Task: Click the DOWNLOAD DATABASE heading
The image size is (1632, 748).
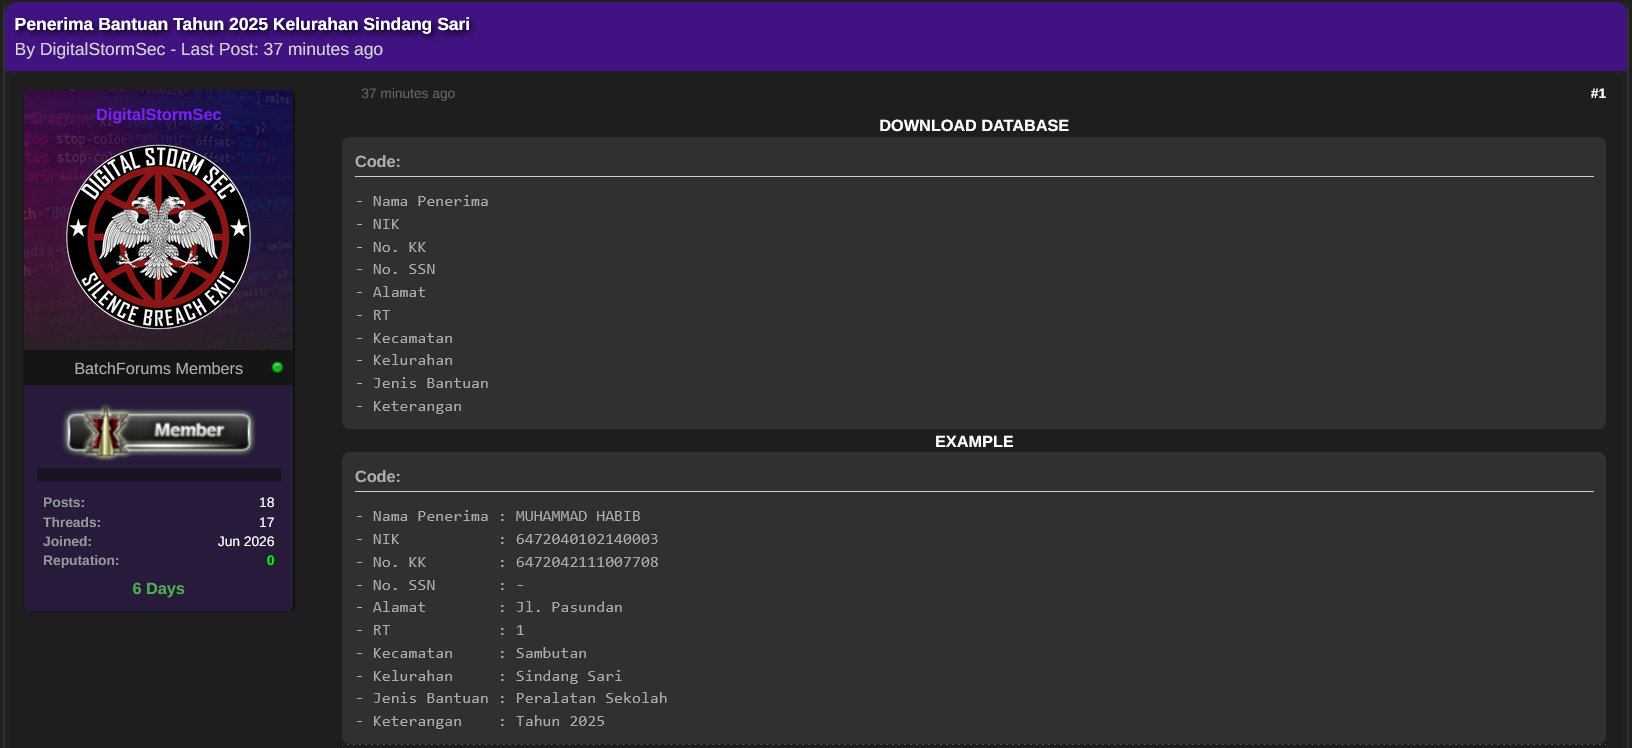Action: click(974, 125)
